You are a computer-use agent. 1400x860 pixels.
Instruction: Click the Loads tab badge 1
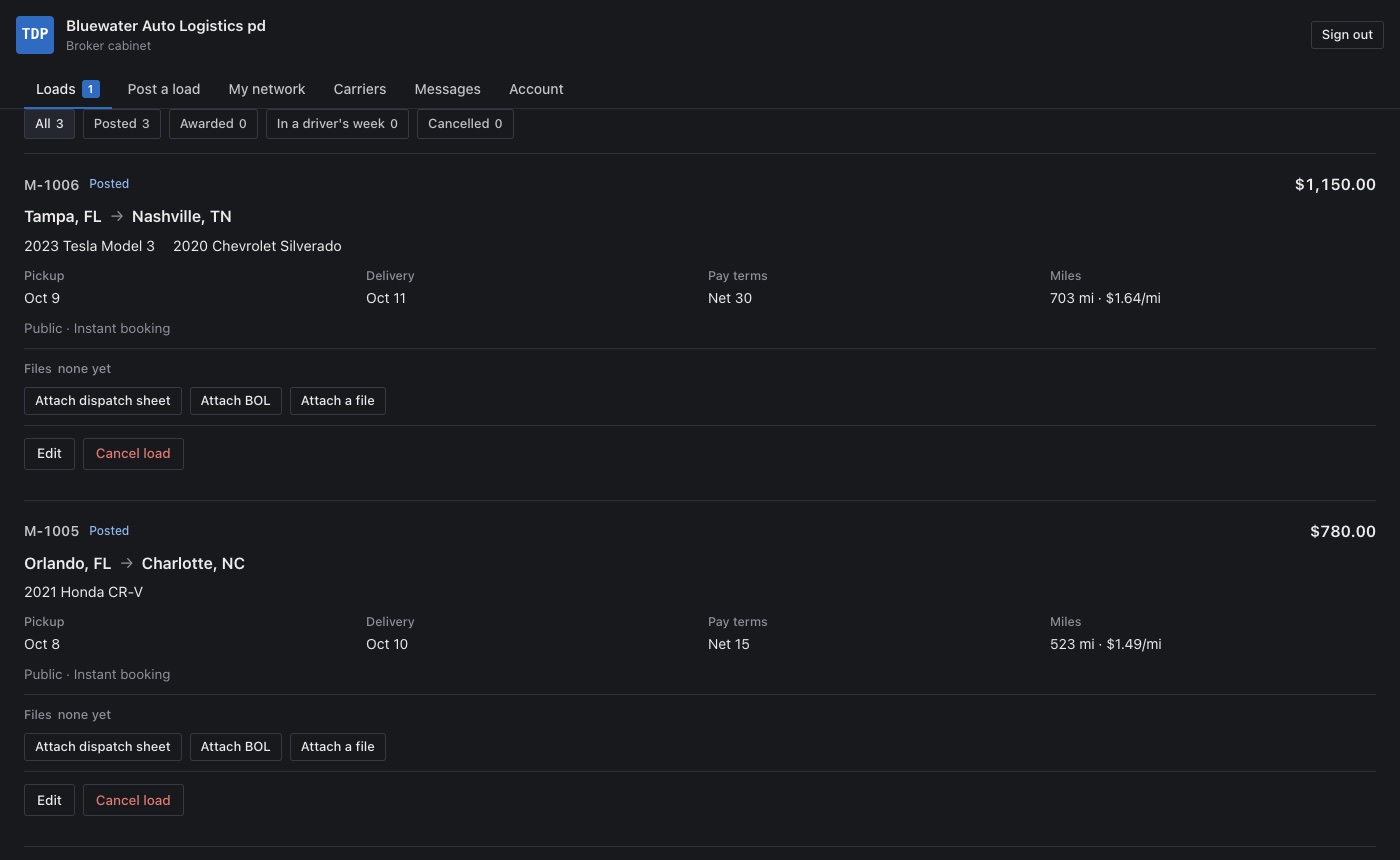coord(91,89)
